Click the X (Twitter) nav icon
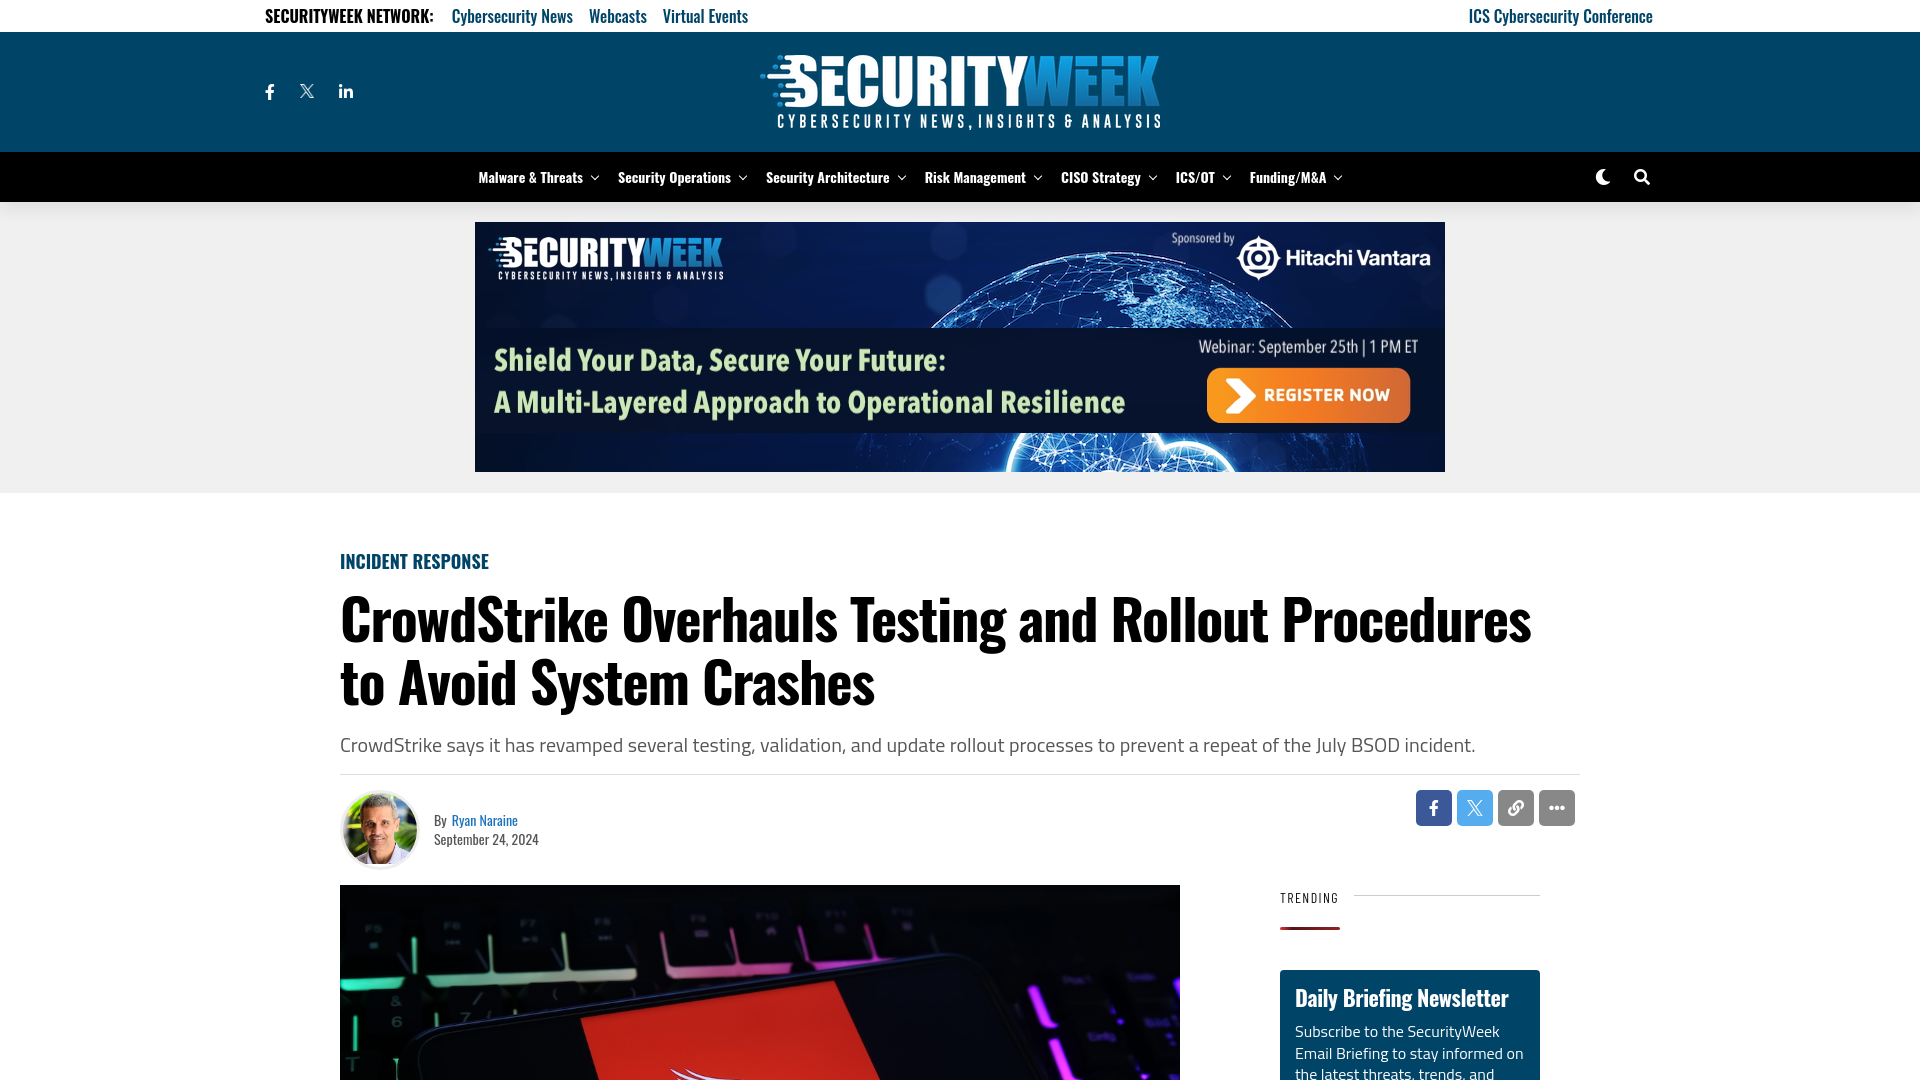Screen dimensions: 1920x1080 [x=307, y=91]
